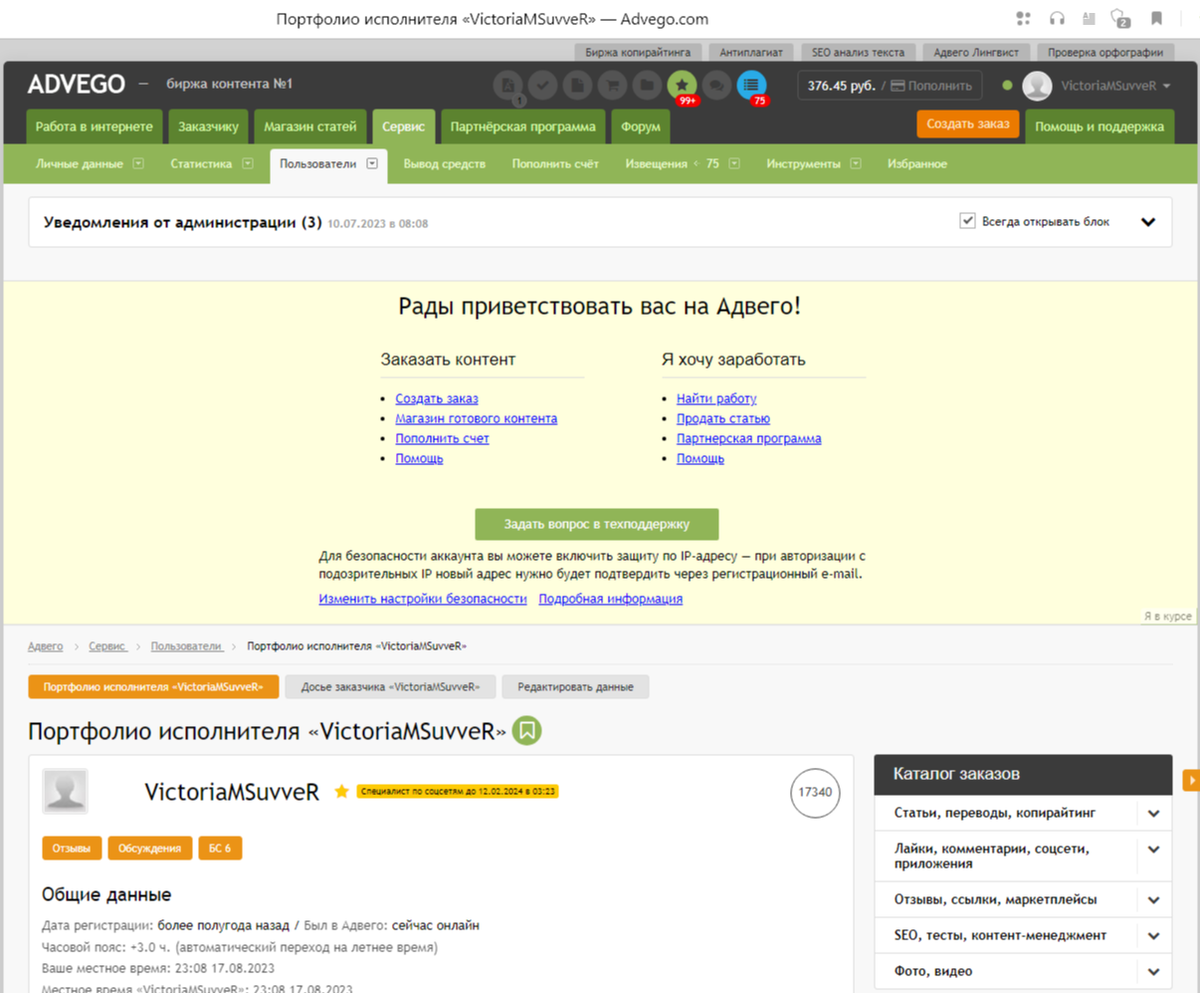The width and height of the screenshot is (1200, 993).
Task: Click the 'Создать заказ' orange button
Action: pyautogui.click(x=968, y=124)
